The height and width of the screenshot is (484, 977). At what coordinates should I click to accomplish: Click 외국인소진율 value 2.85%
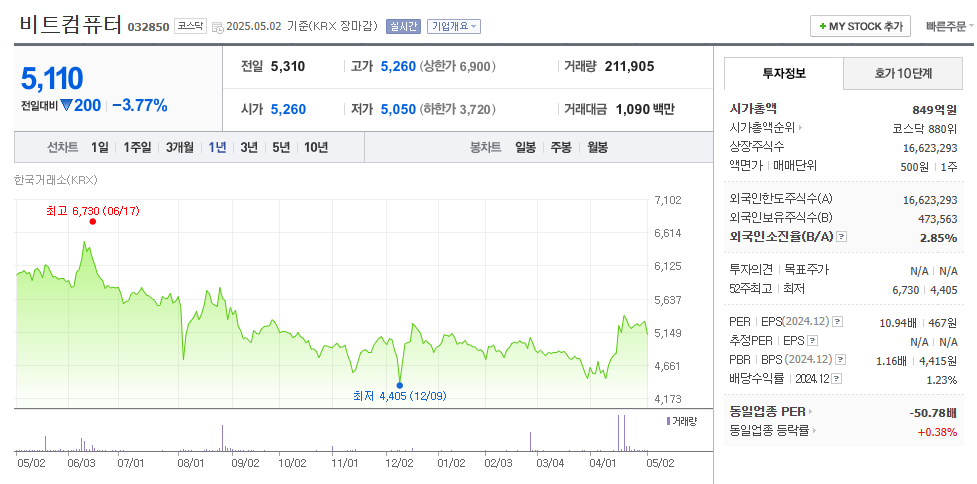click(x=938, y=237)
